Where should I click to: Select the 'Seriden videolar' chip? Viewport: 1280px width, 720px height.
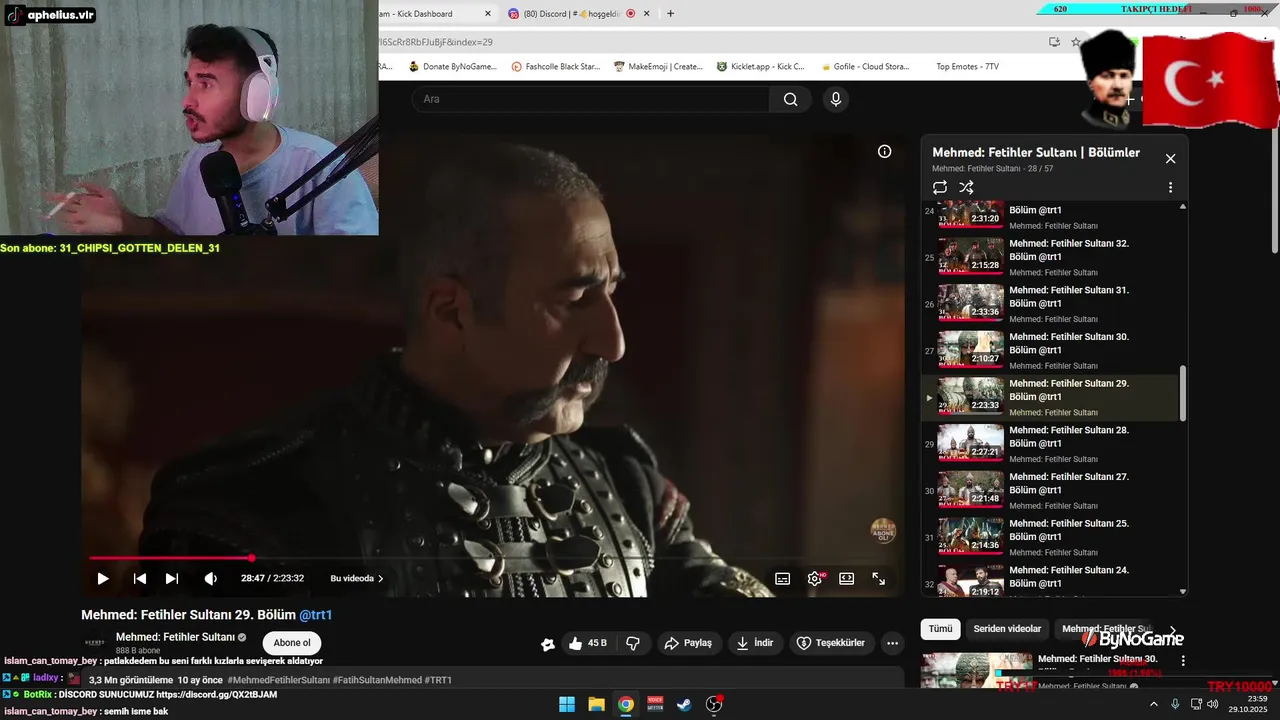1007,629
